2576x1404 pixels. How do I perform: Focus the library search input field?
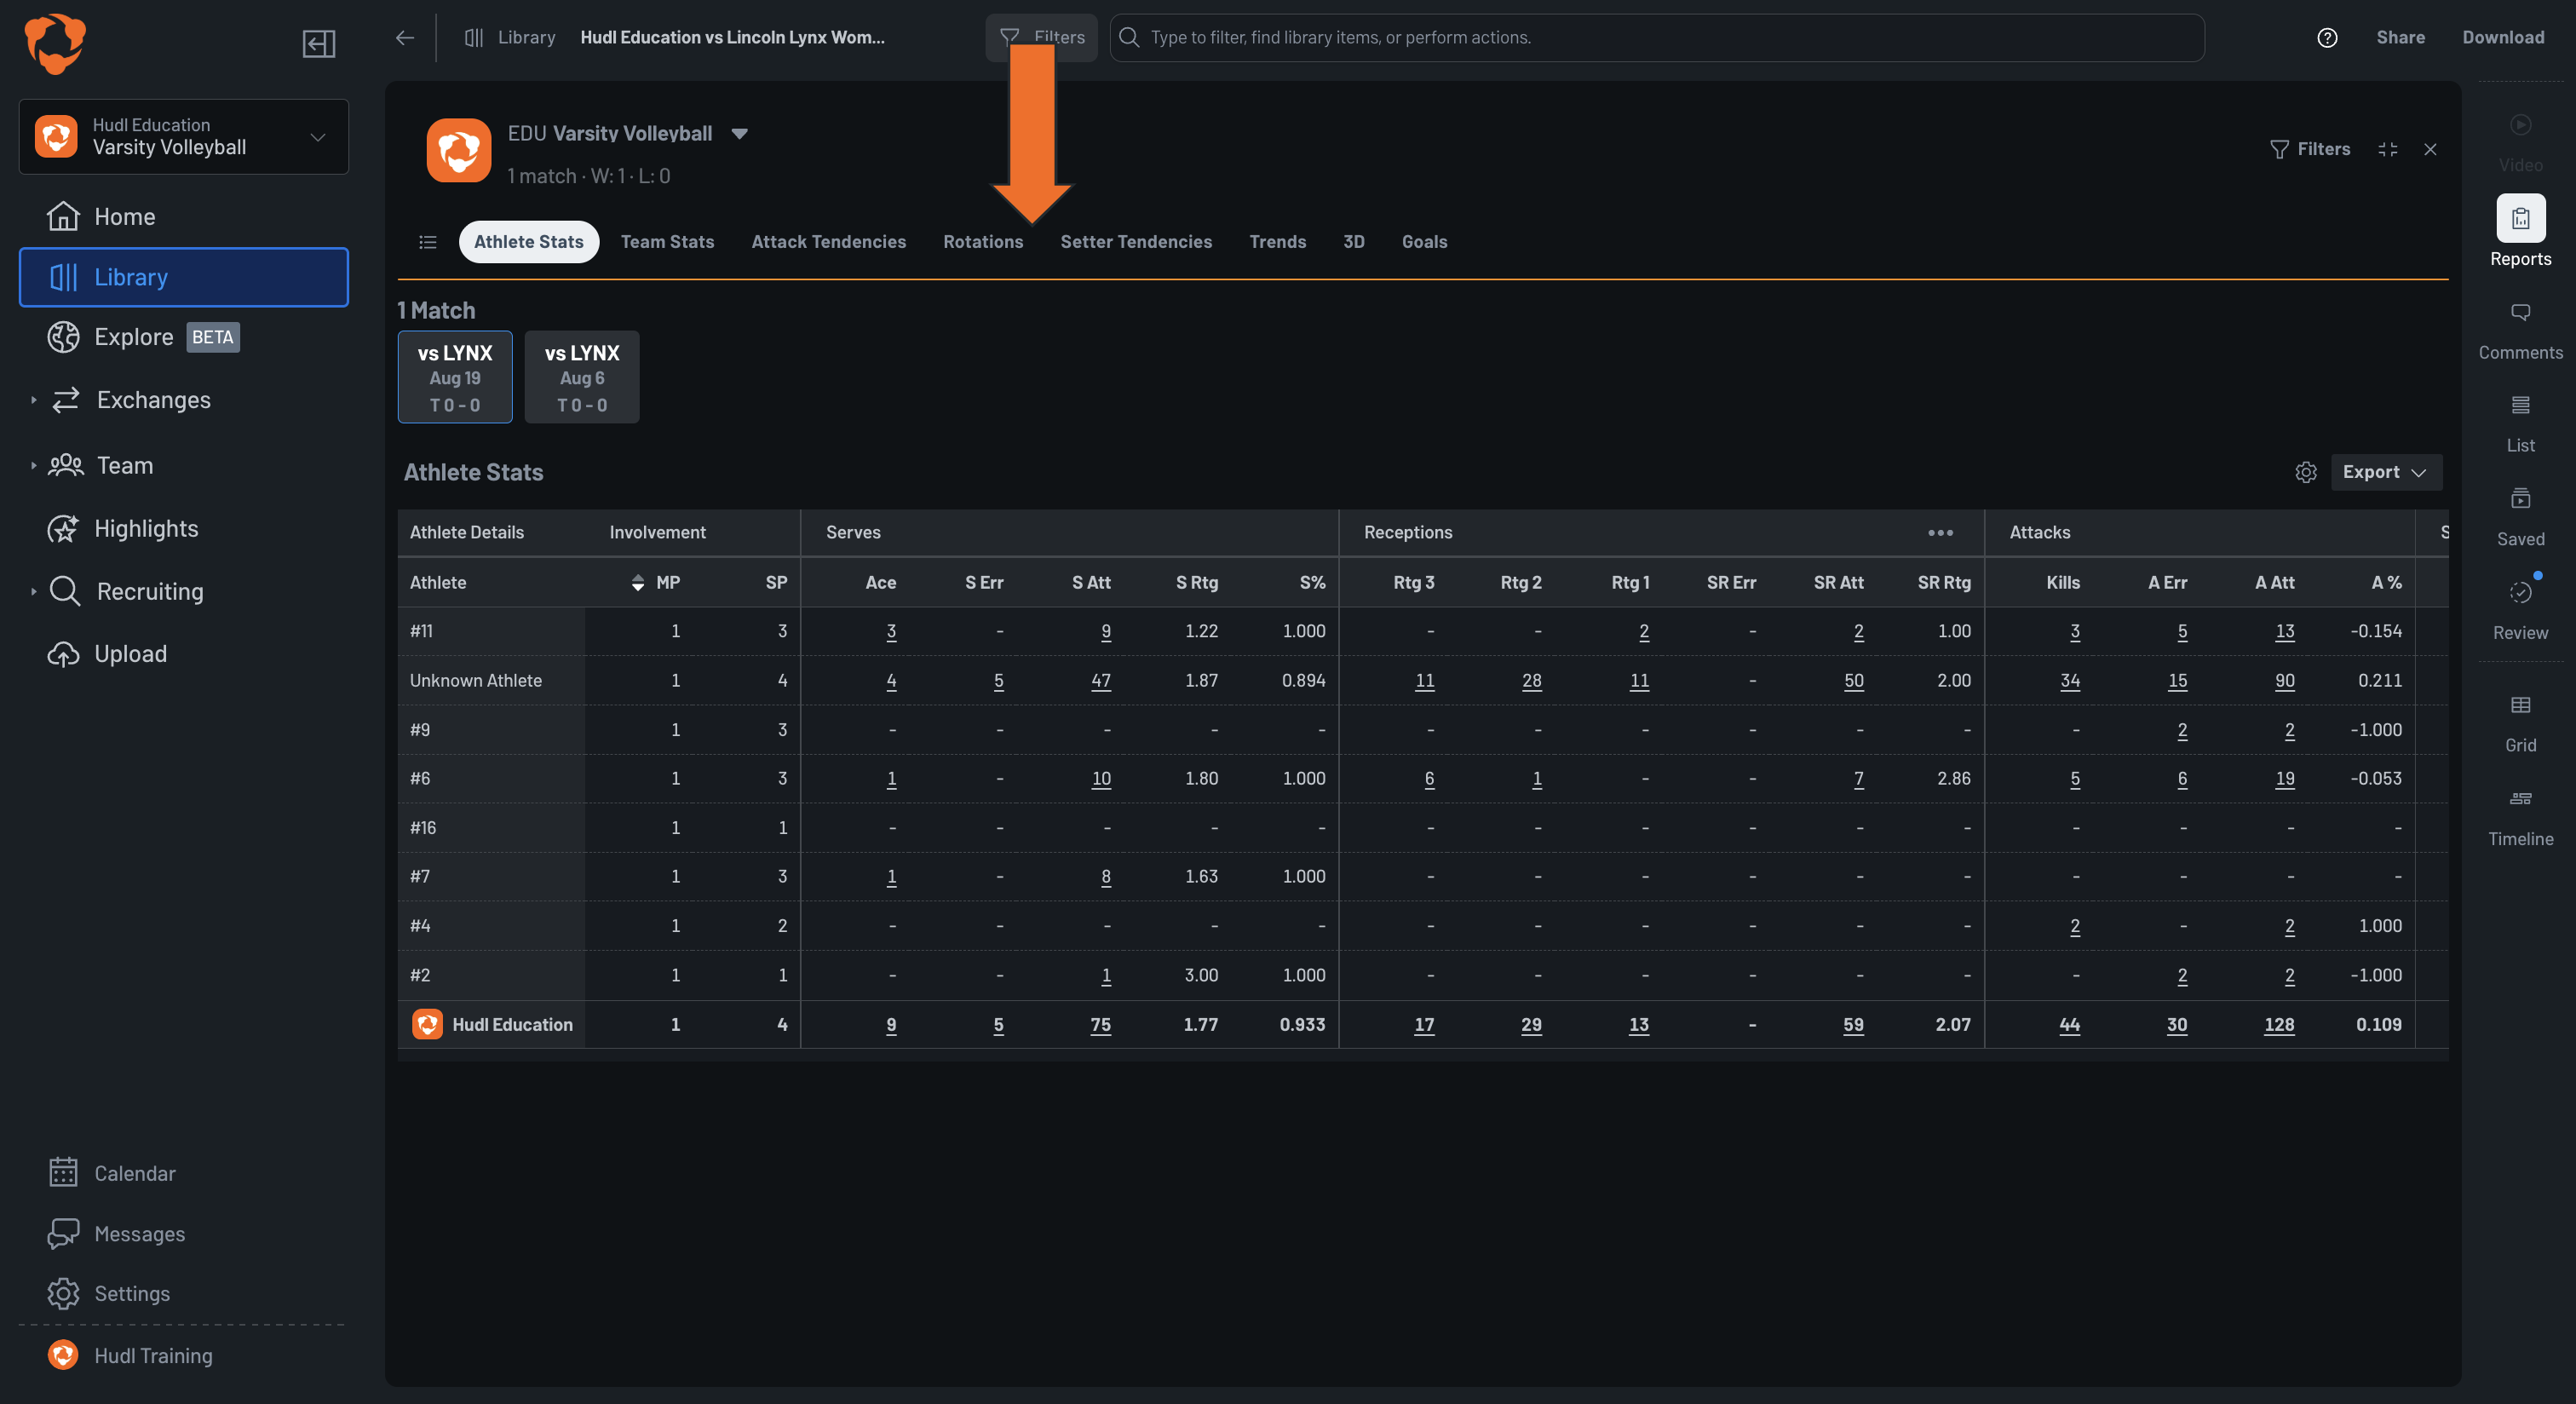1656,38
